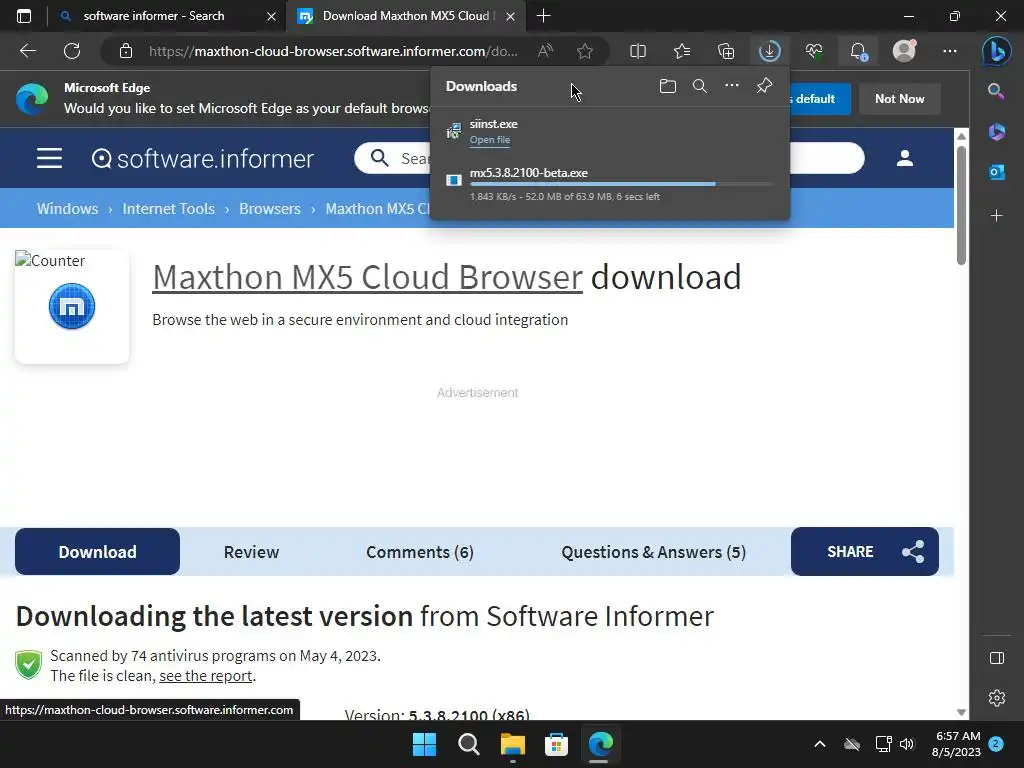Open the notifications bell icon
This screenshot has height=768, width=1024.
click(858, 51)
